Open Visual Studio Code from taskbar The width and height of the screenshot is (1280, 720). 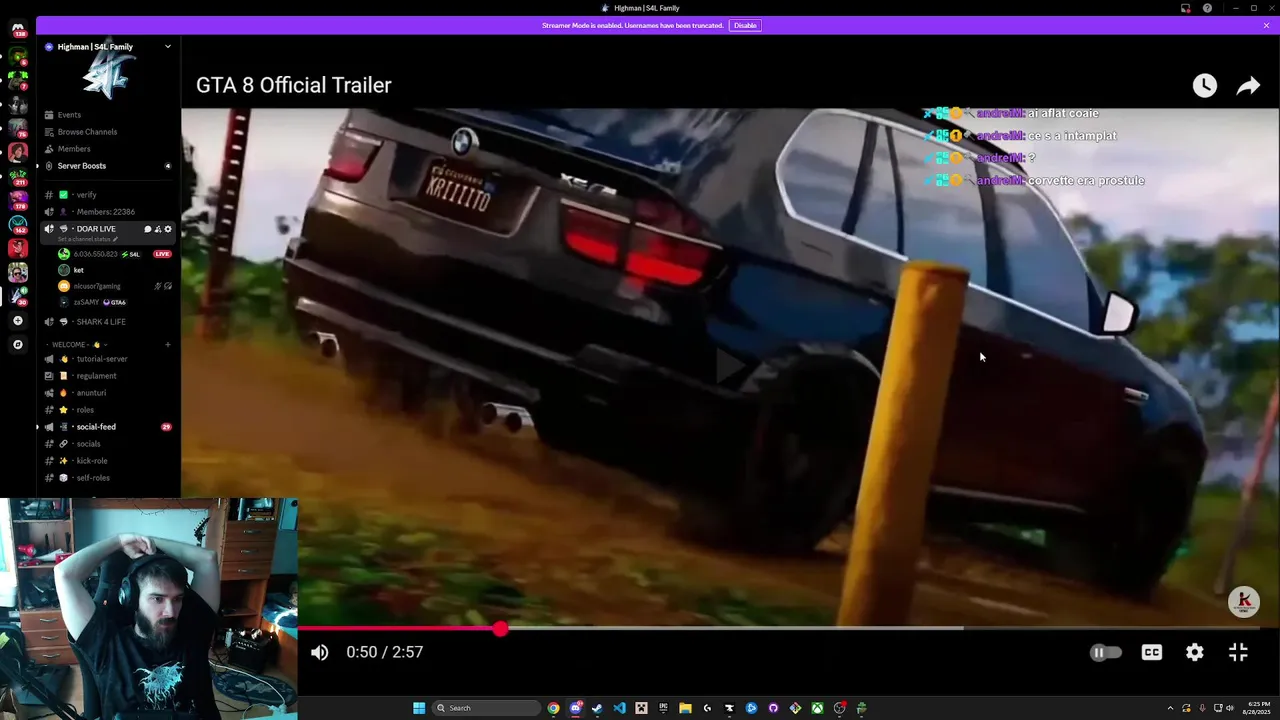[619, 708]
